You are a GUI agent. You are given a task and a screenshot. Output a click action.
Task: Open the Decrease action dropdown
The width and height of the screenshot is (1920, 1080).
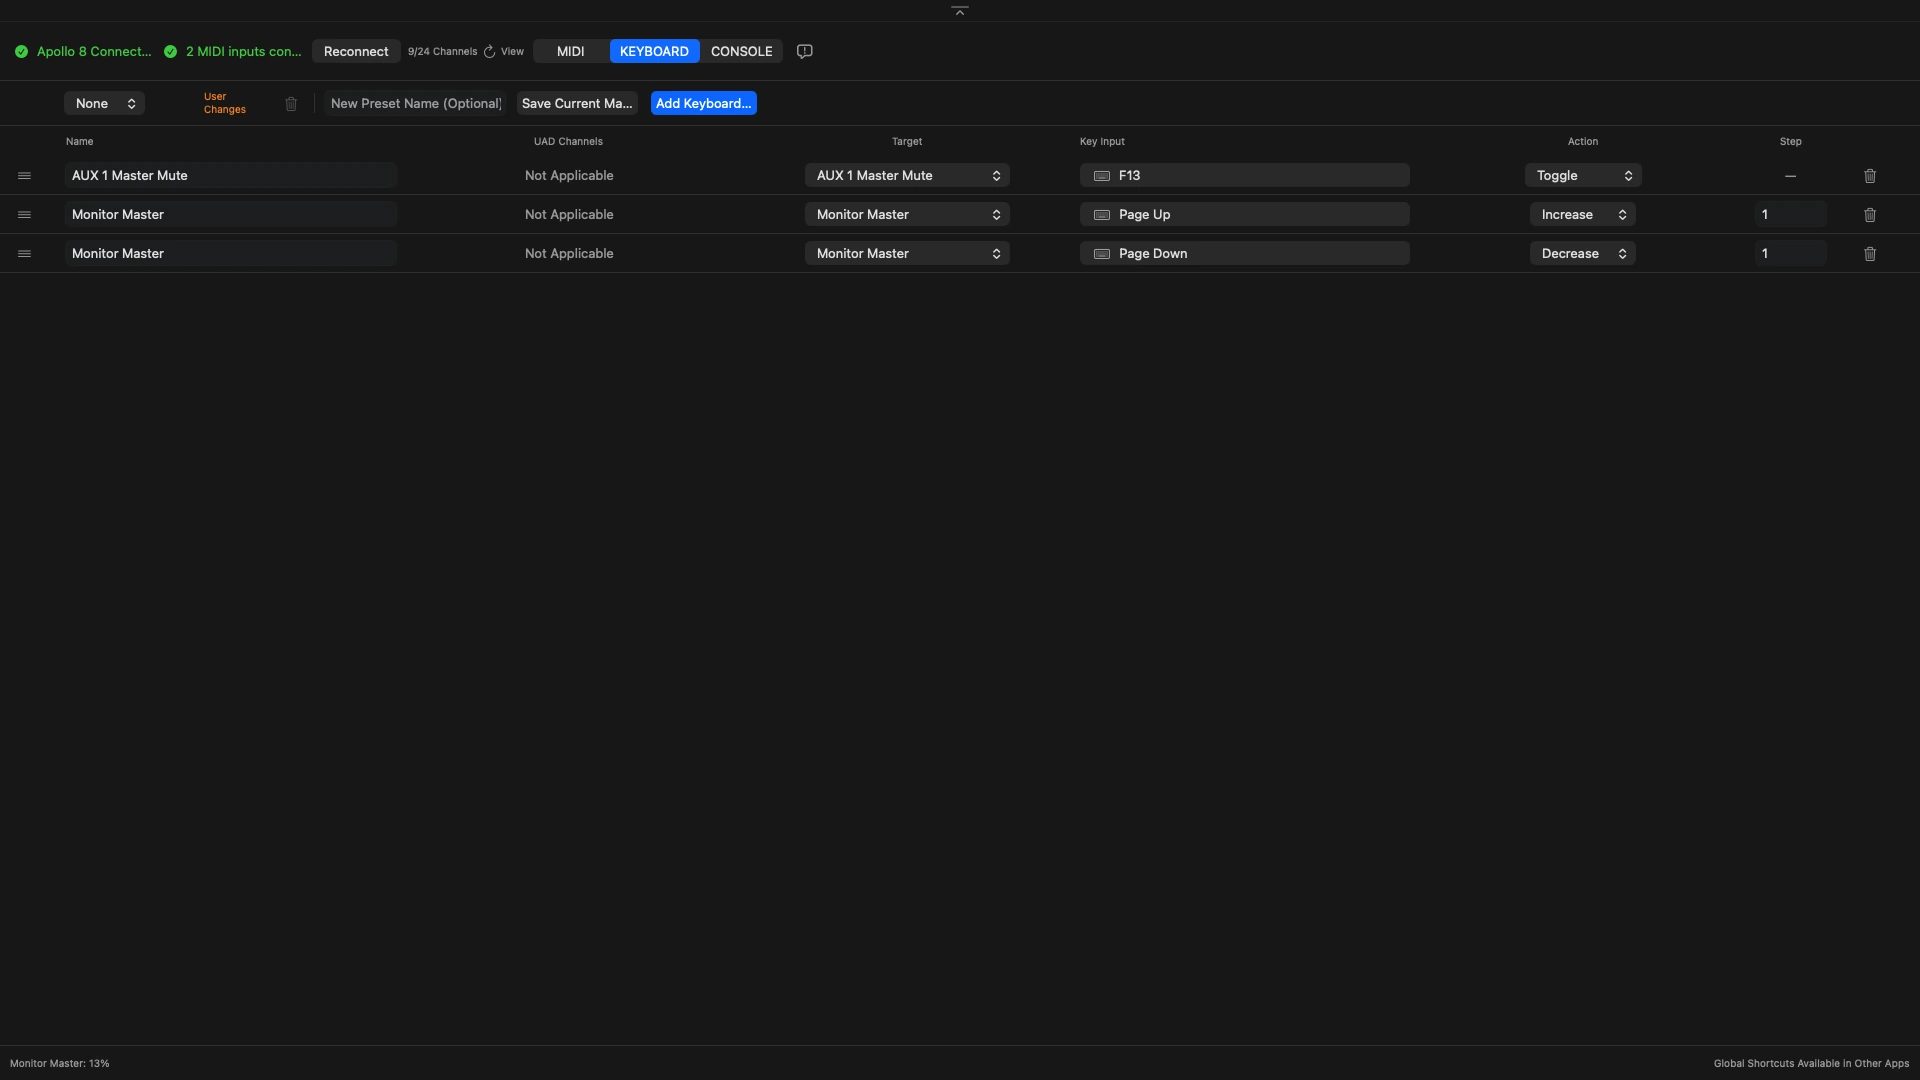1583,254
